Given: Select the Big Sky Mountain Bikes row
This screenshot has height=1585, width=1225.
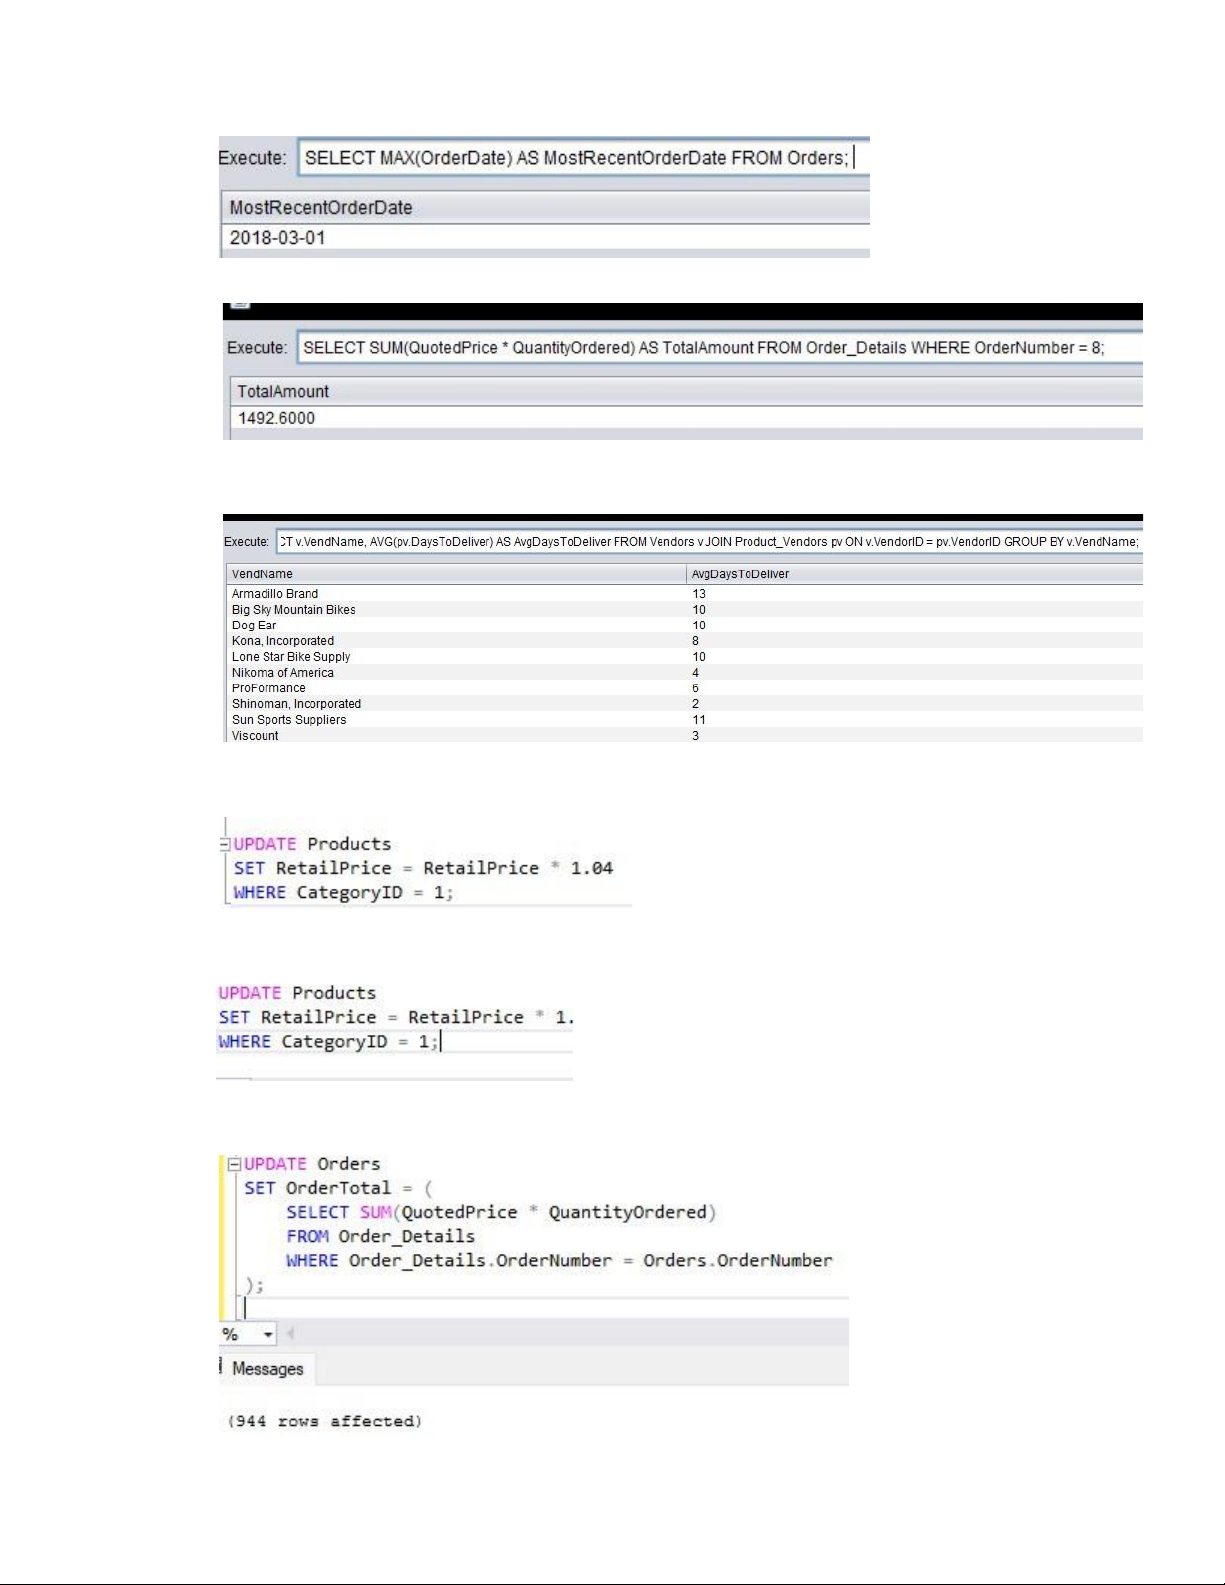Looking at the screenshot, I should [685, 610].
